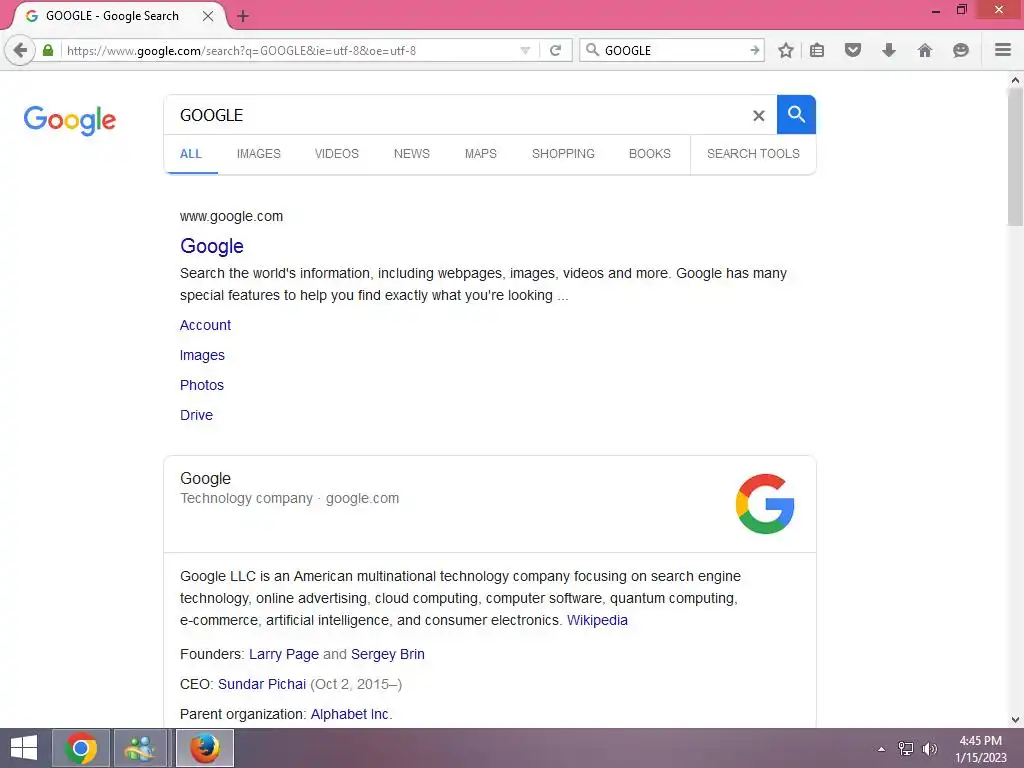
Task: Click the Firefox address bar URL
Action: tap(287, 50)
